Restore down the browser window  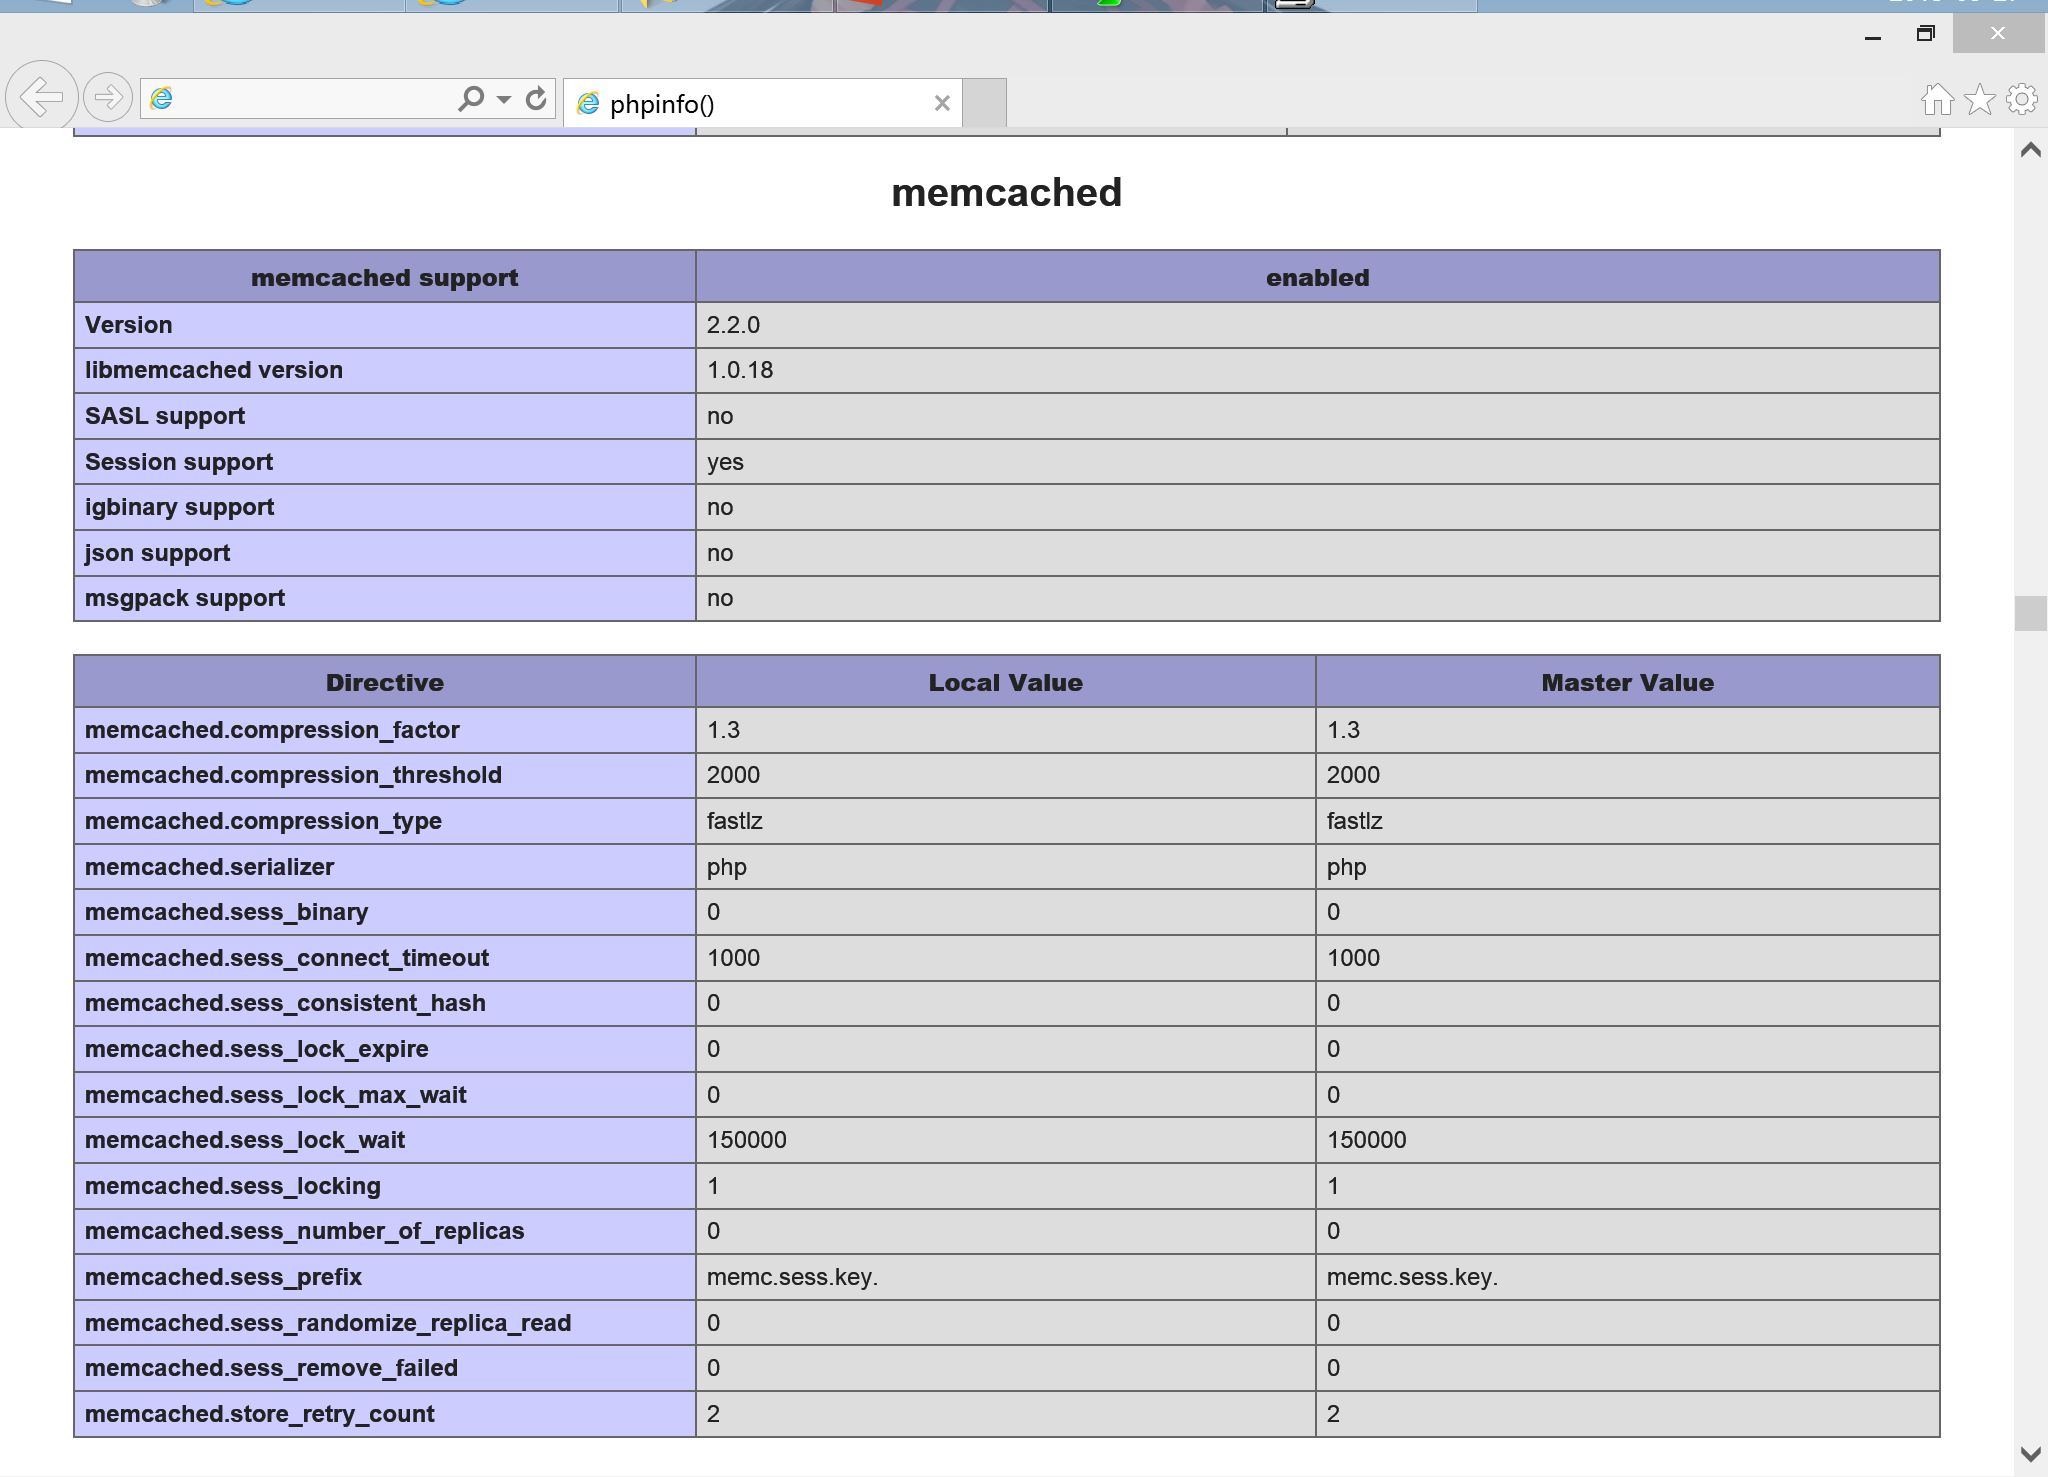coord(1925,34)
